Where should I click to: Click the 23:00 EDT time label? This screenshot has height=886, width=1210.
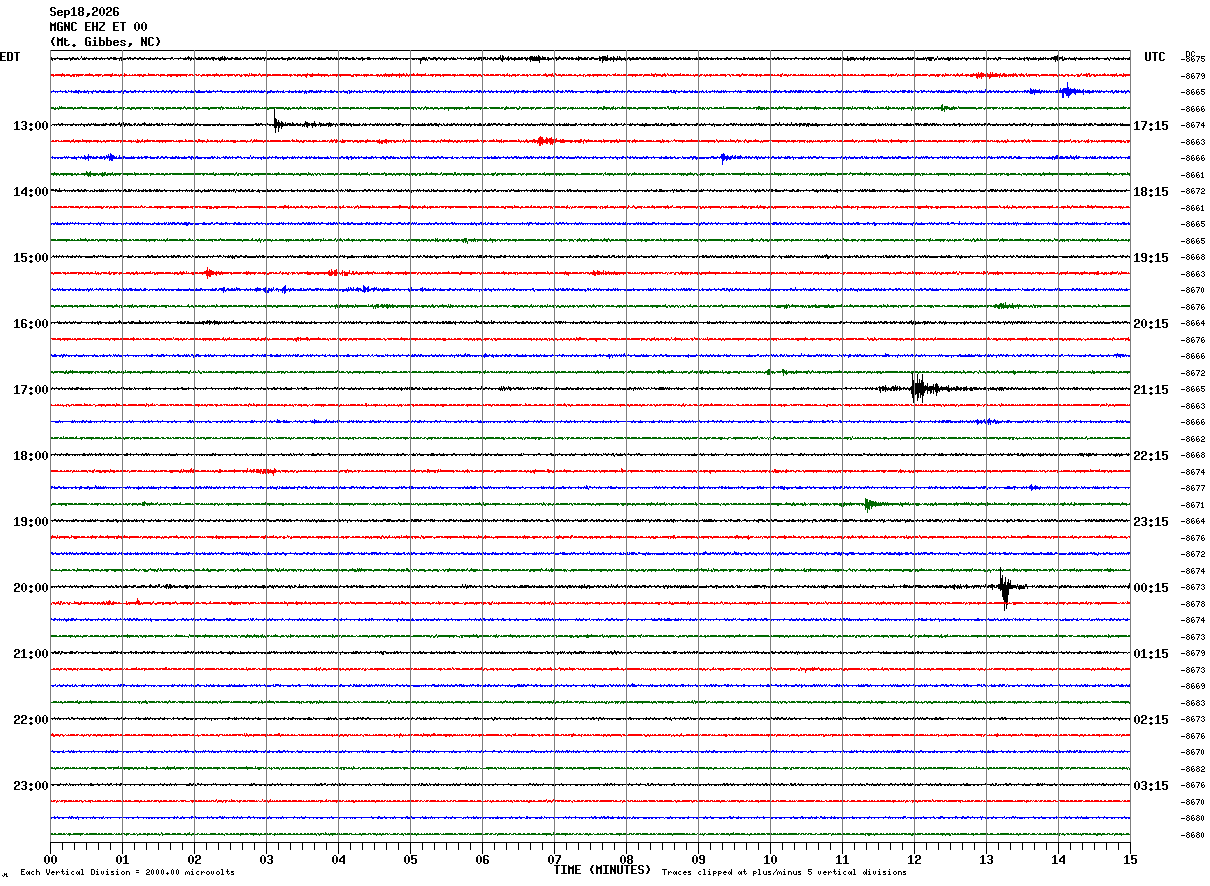(31, 786)
